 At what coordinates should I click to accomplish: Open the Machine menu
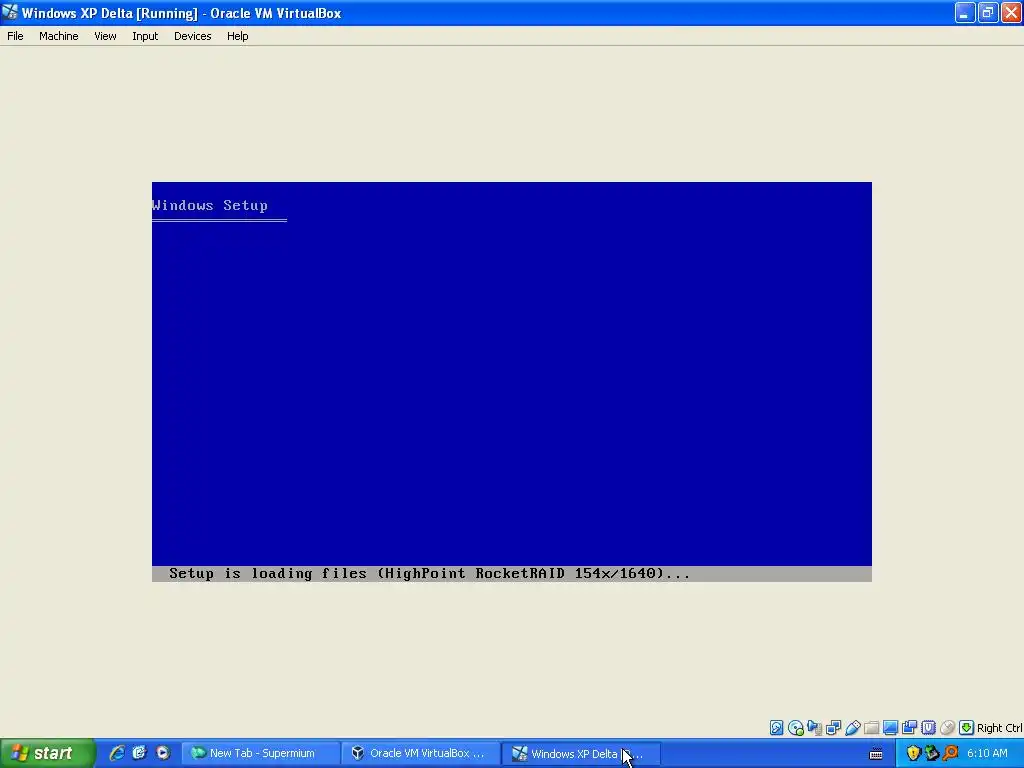pos(58,36)
